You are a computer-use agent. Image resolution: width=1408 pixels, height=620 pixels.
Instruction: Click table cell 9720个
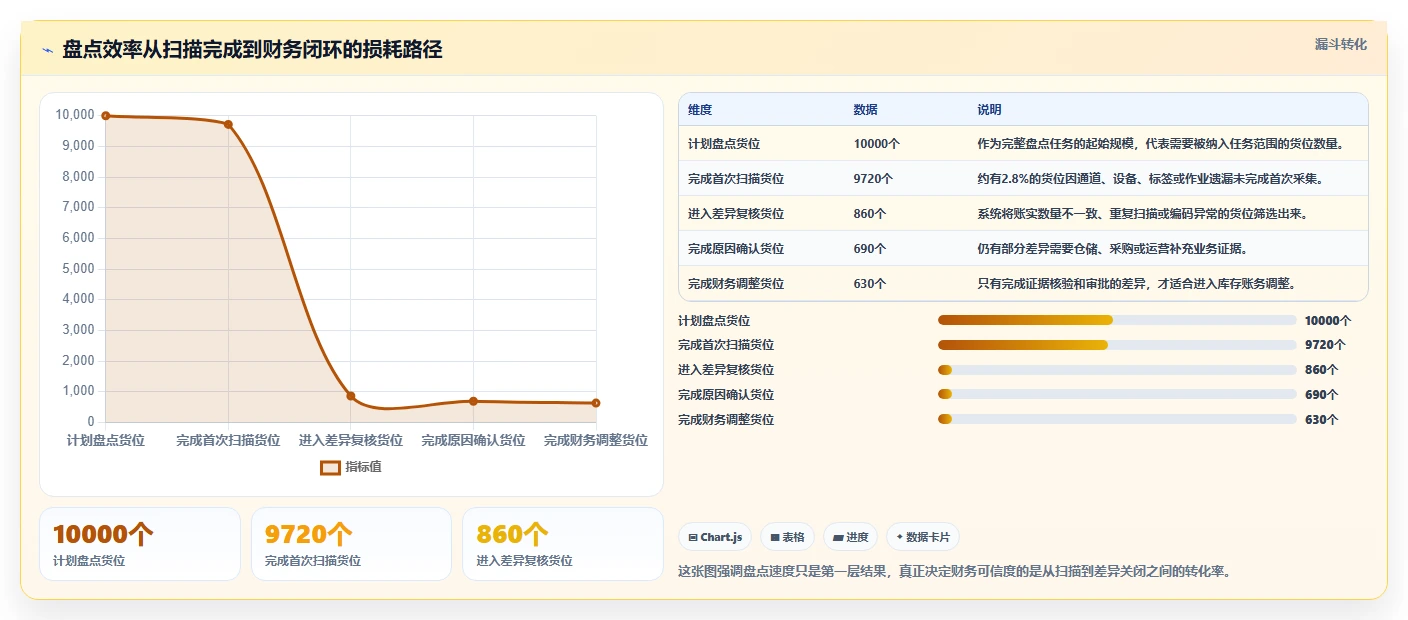873,179
